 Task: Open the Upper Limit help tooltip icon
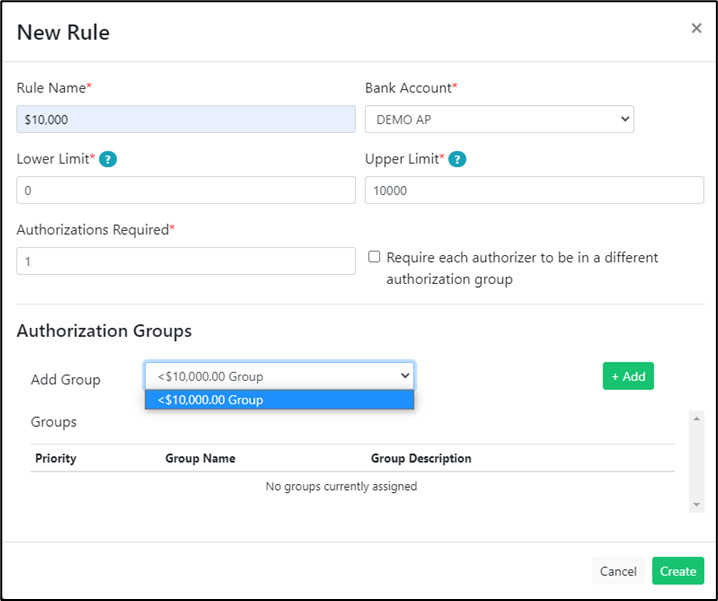[x=457, y=160]
